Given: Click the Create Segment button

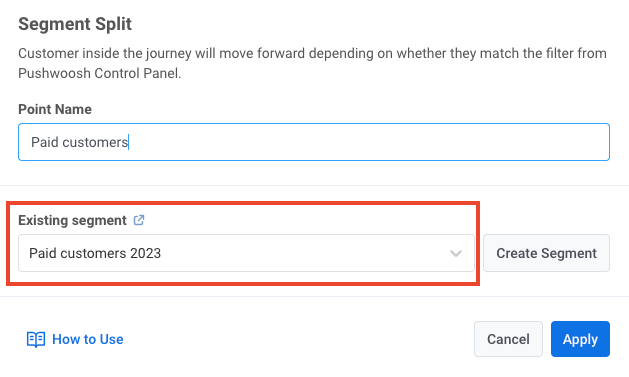Looking at the screenshot, I should [x=546, y=253].
